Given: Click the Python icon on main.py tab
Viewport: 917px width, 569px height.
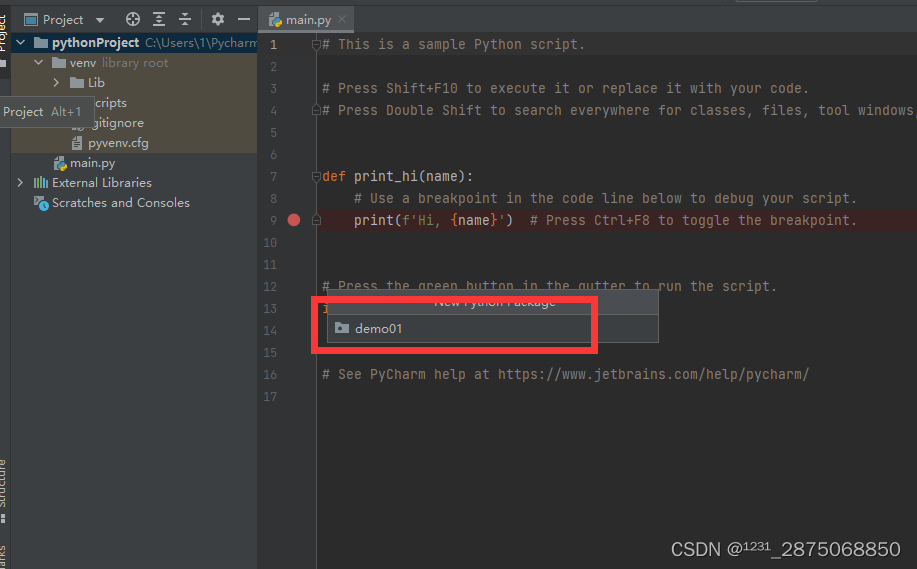Looking at the screenshot, I should (x=275, y=20).
